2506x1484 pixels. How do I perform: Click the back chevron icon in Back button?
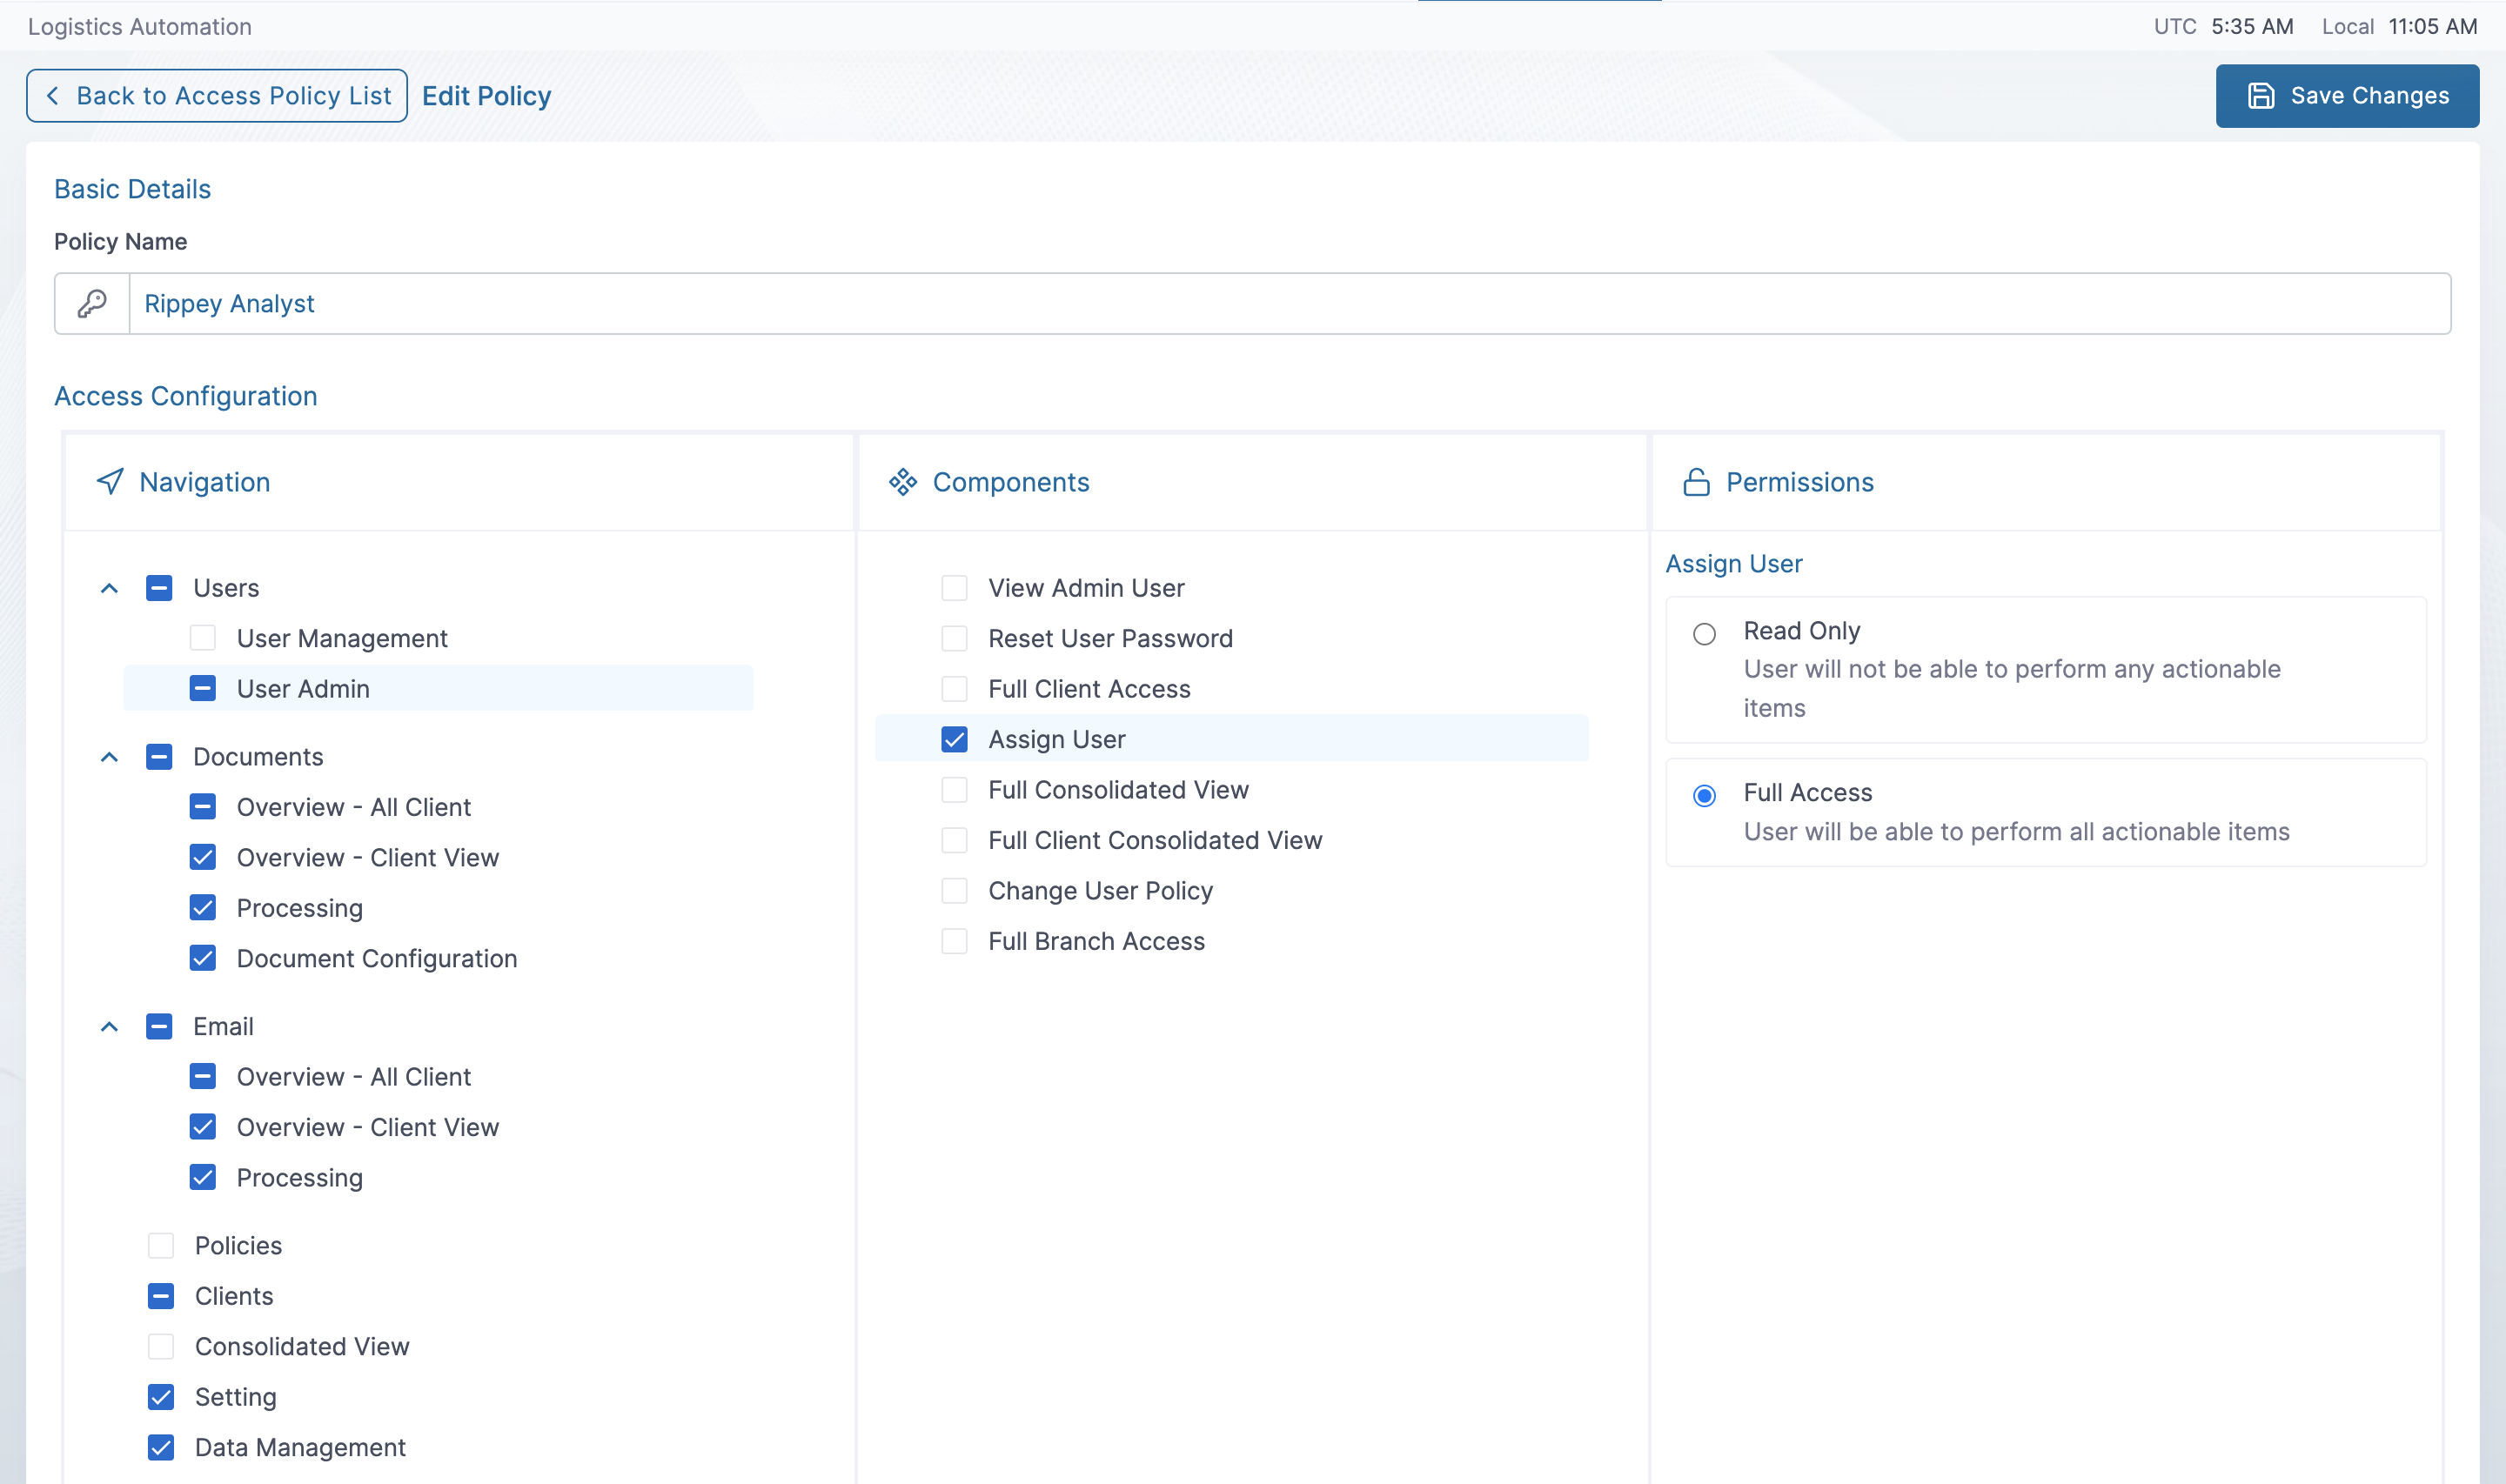[53, 96]
